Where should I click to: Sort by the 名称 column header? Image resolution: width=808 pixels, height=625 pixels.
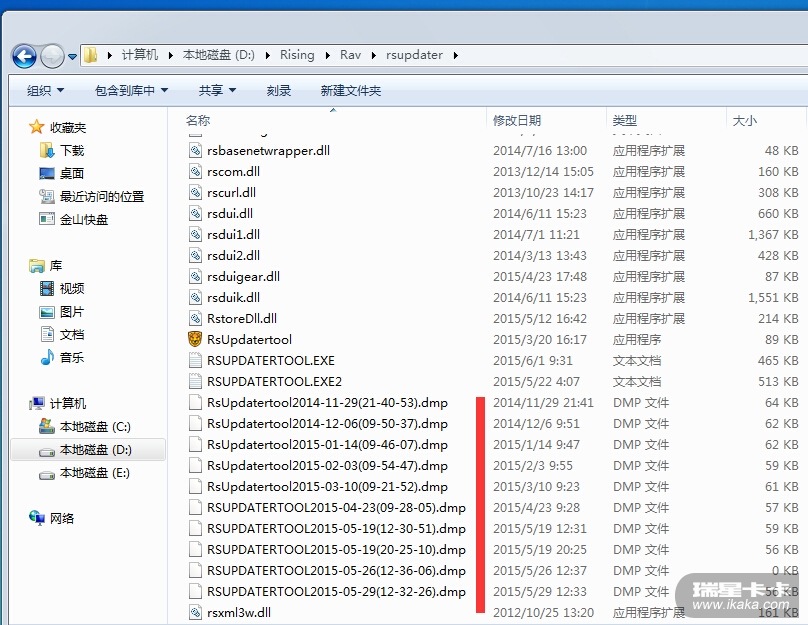coord(198,121)
